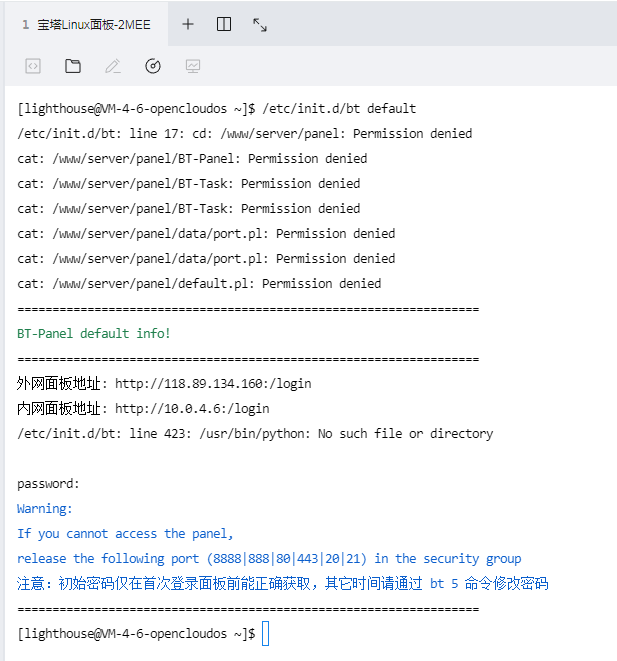Image resolution: width=617 pixels, height=661 pixels.
Task: Click the blue 'Warning:' line
Action: tap(45, 509)
